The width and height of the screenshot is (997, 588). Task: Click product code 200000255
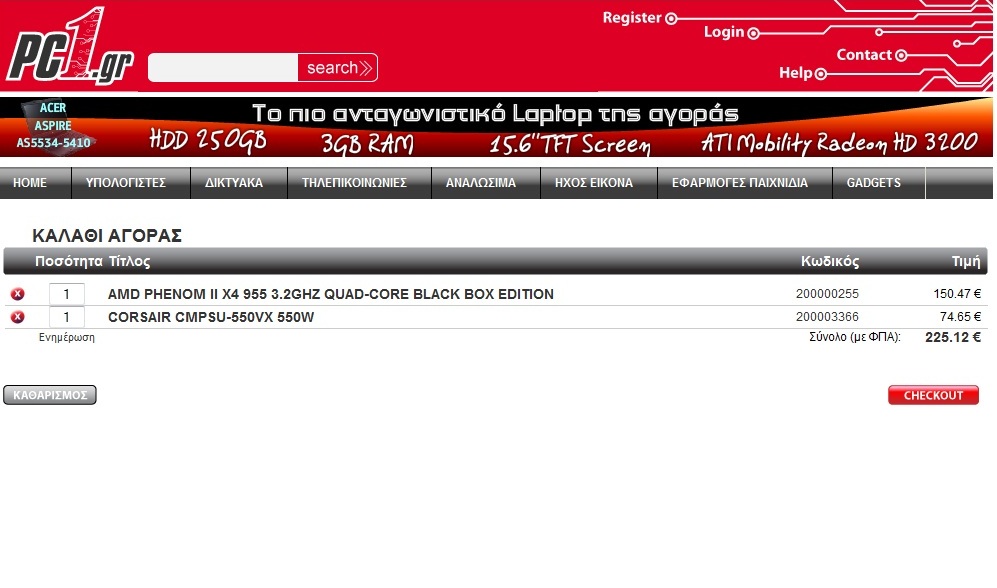pyautogui.click(x=827, y=294)
